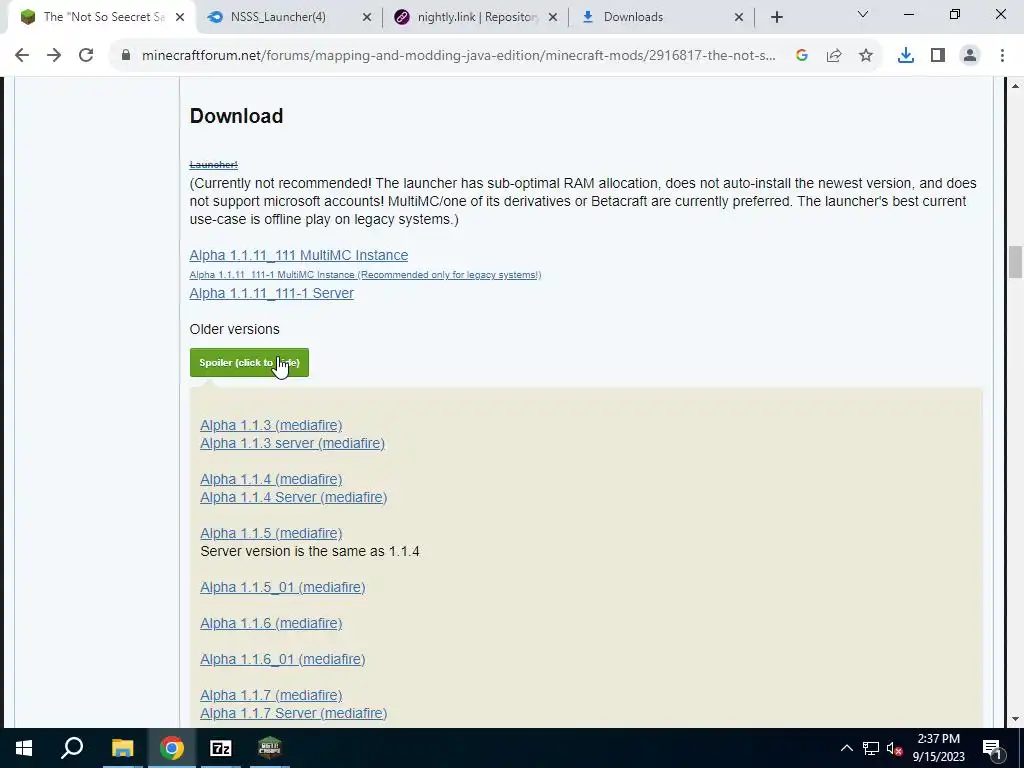Click the page vertical scrollbar thumb
This screenshot has height=768, width=1024.
(x=1015, y=263)
